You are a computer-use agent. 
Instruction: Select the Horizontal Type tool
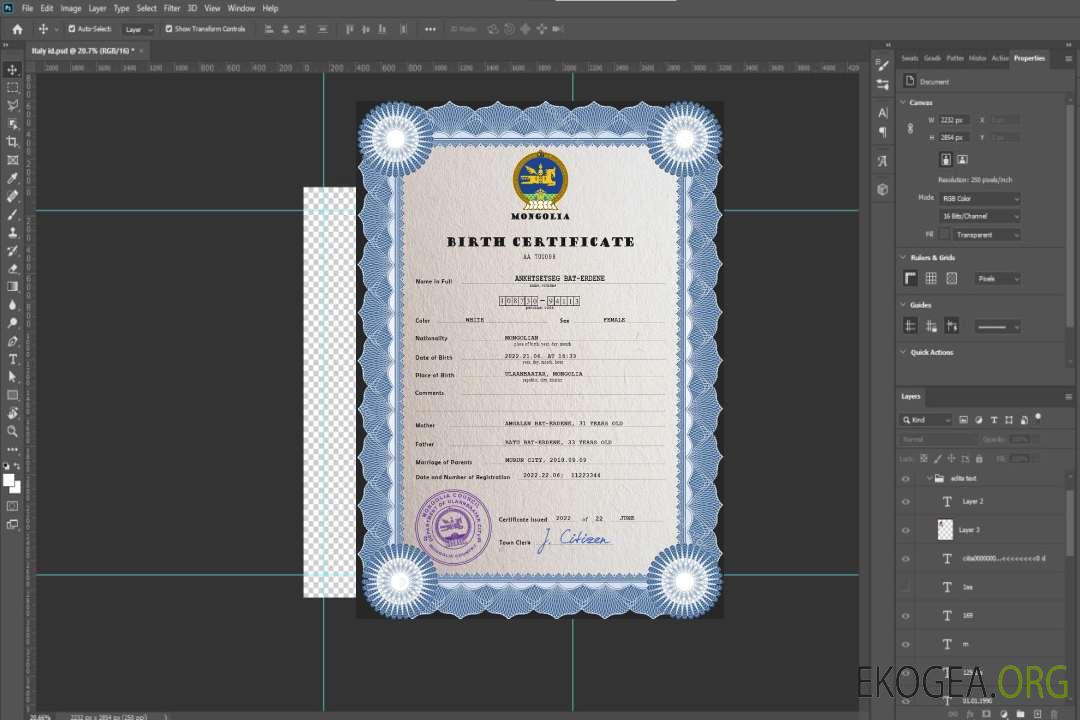tap(12, 359)
